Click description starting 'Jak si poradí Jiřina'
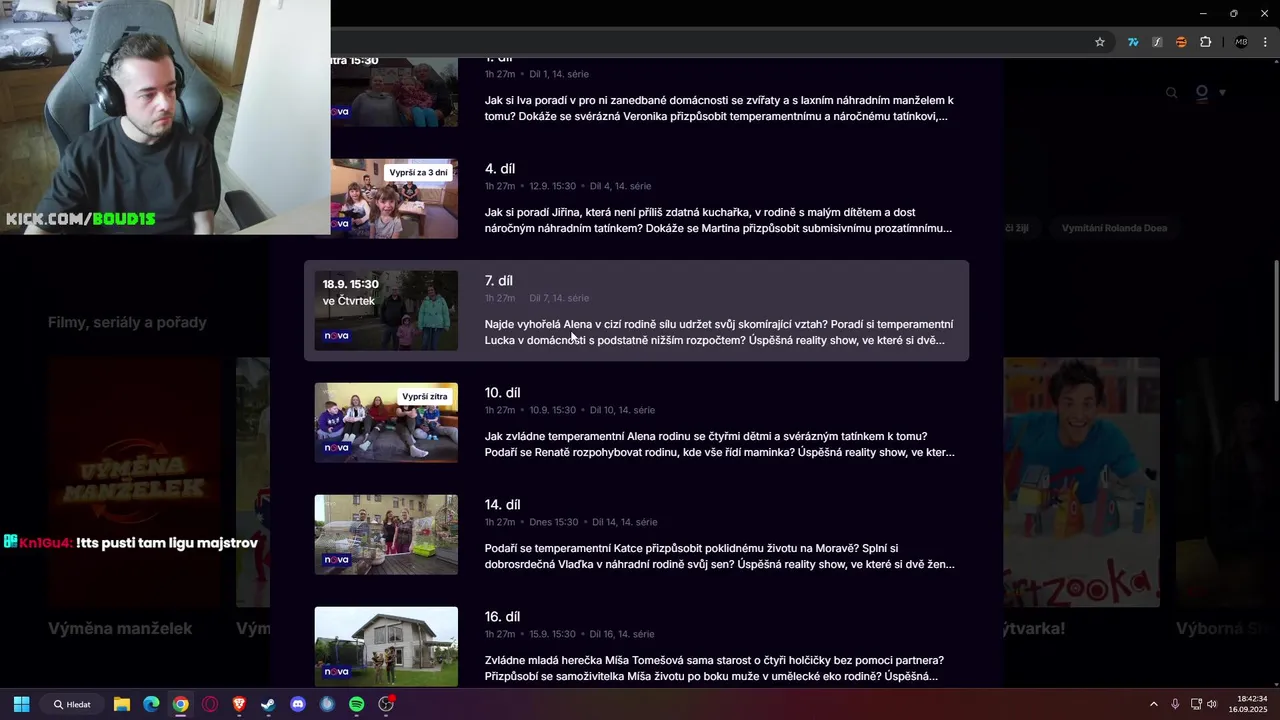Viewport: 1280px width, 720px height. point(718,220)
